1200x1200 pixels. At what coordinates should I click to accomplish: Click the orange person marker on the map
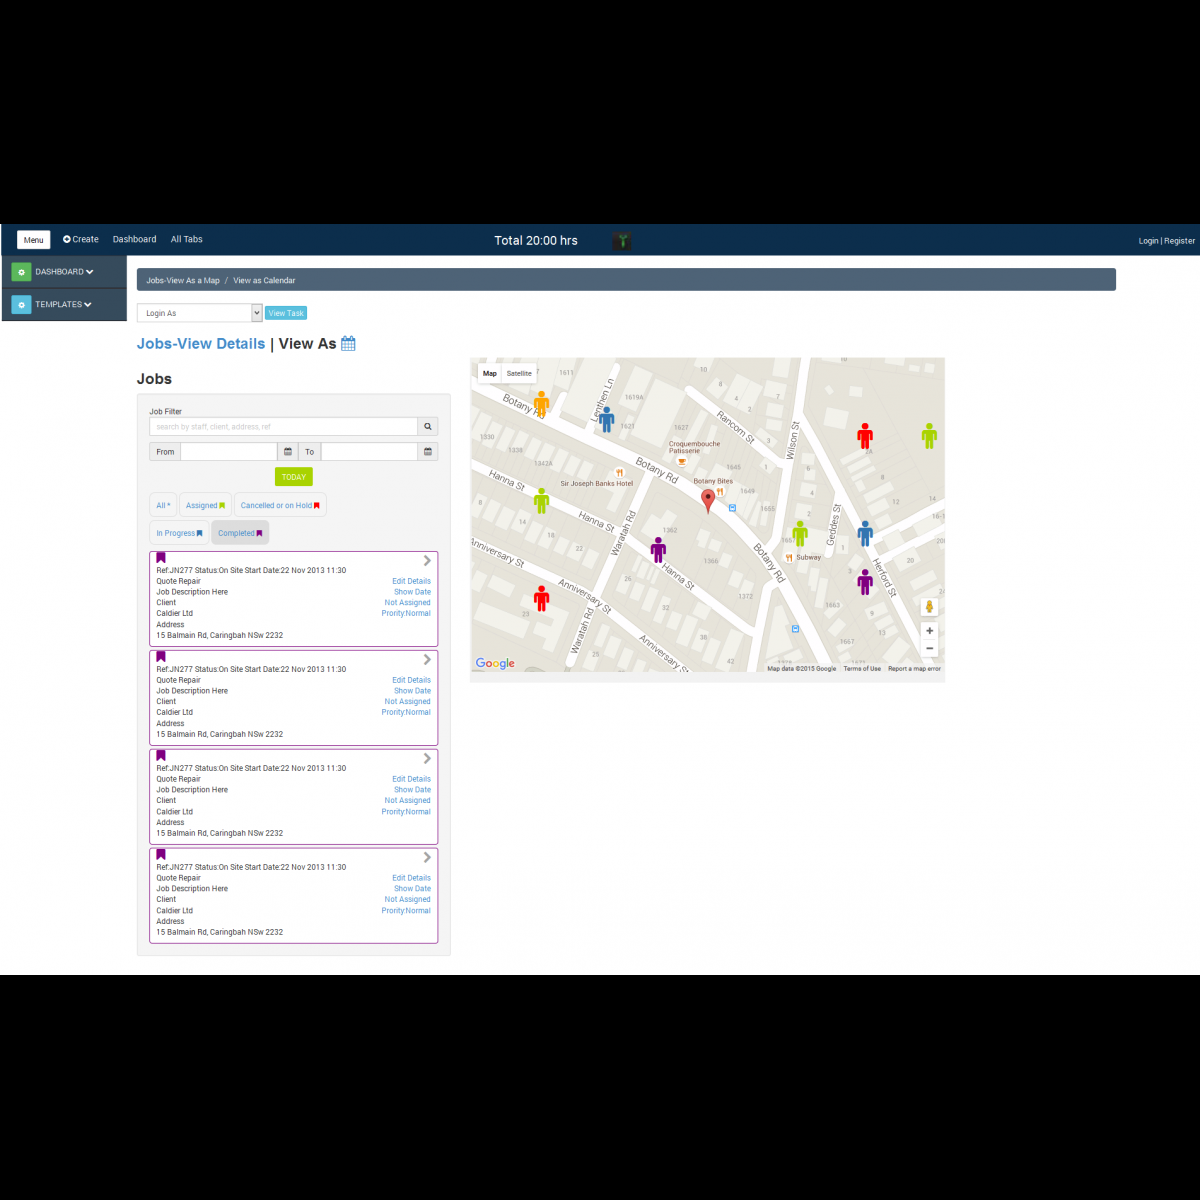[x=541, y=403]
